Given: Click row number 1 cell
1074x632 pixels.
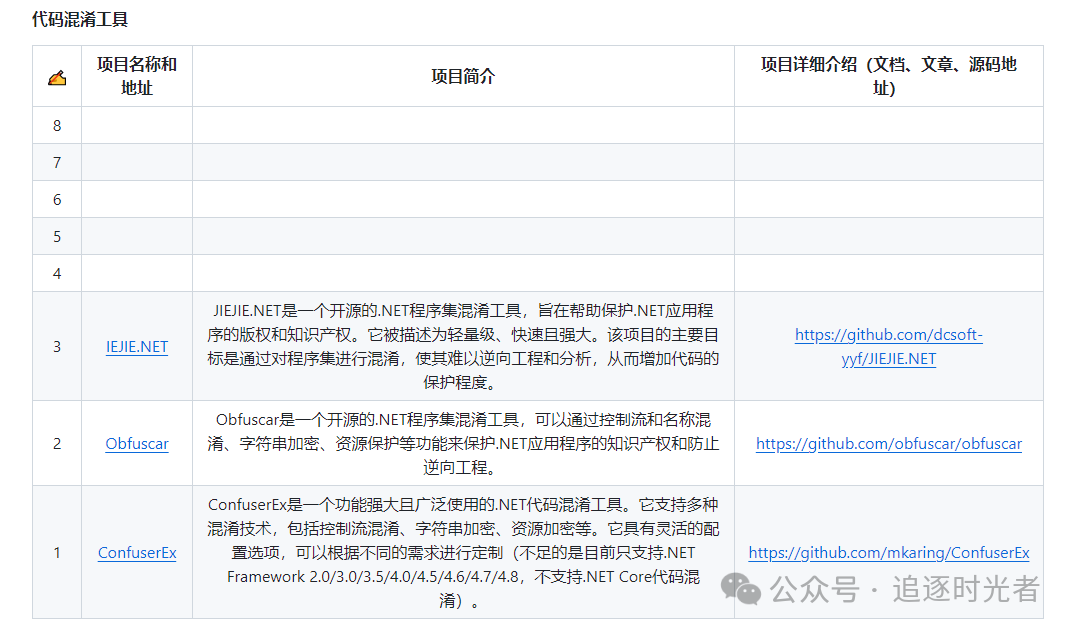Looking at the screenshot, I should tap(57, 553).
